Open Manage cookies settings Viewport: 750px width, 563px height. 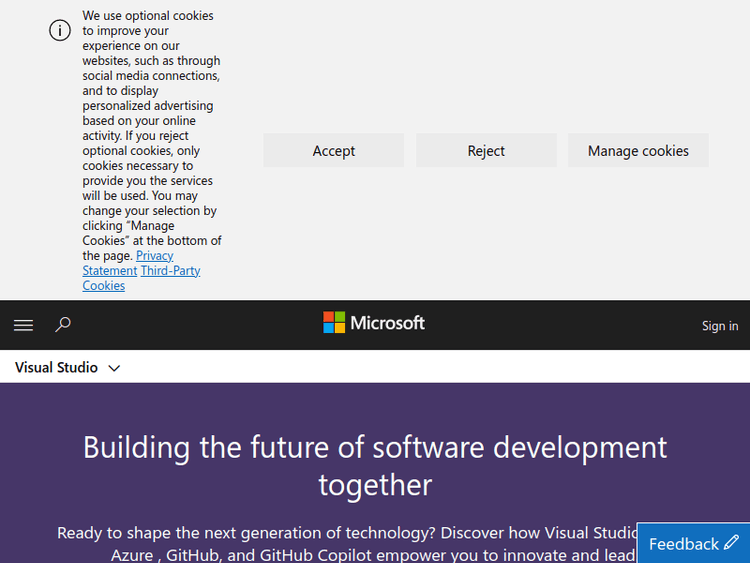pos(638,151)
